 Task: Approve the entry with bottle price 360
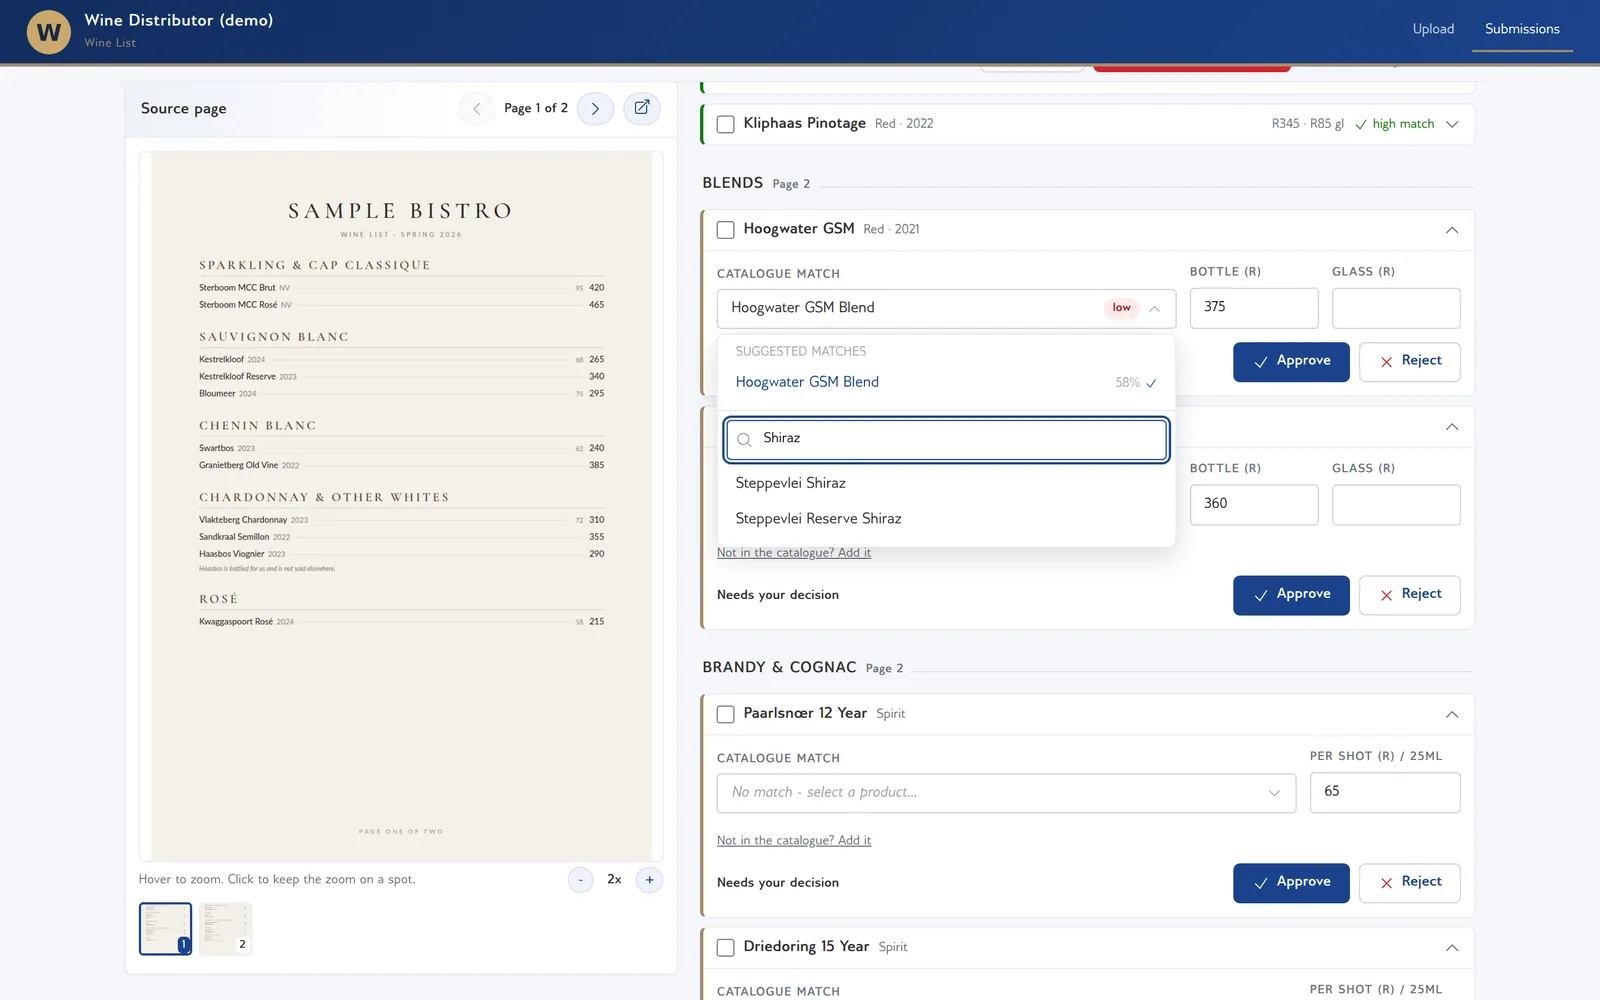point(1291,595)
